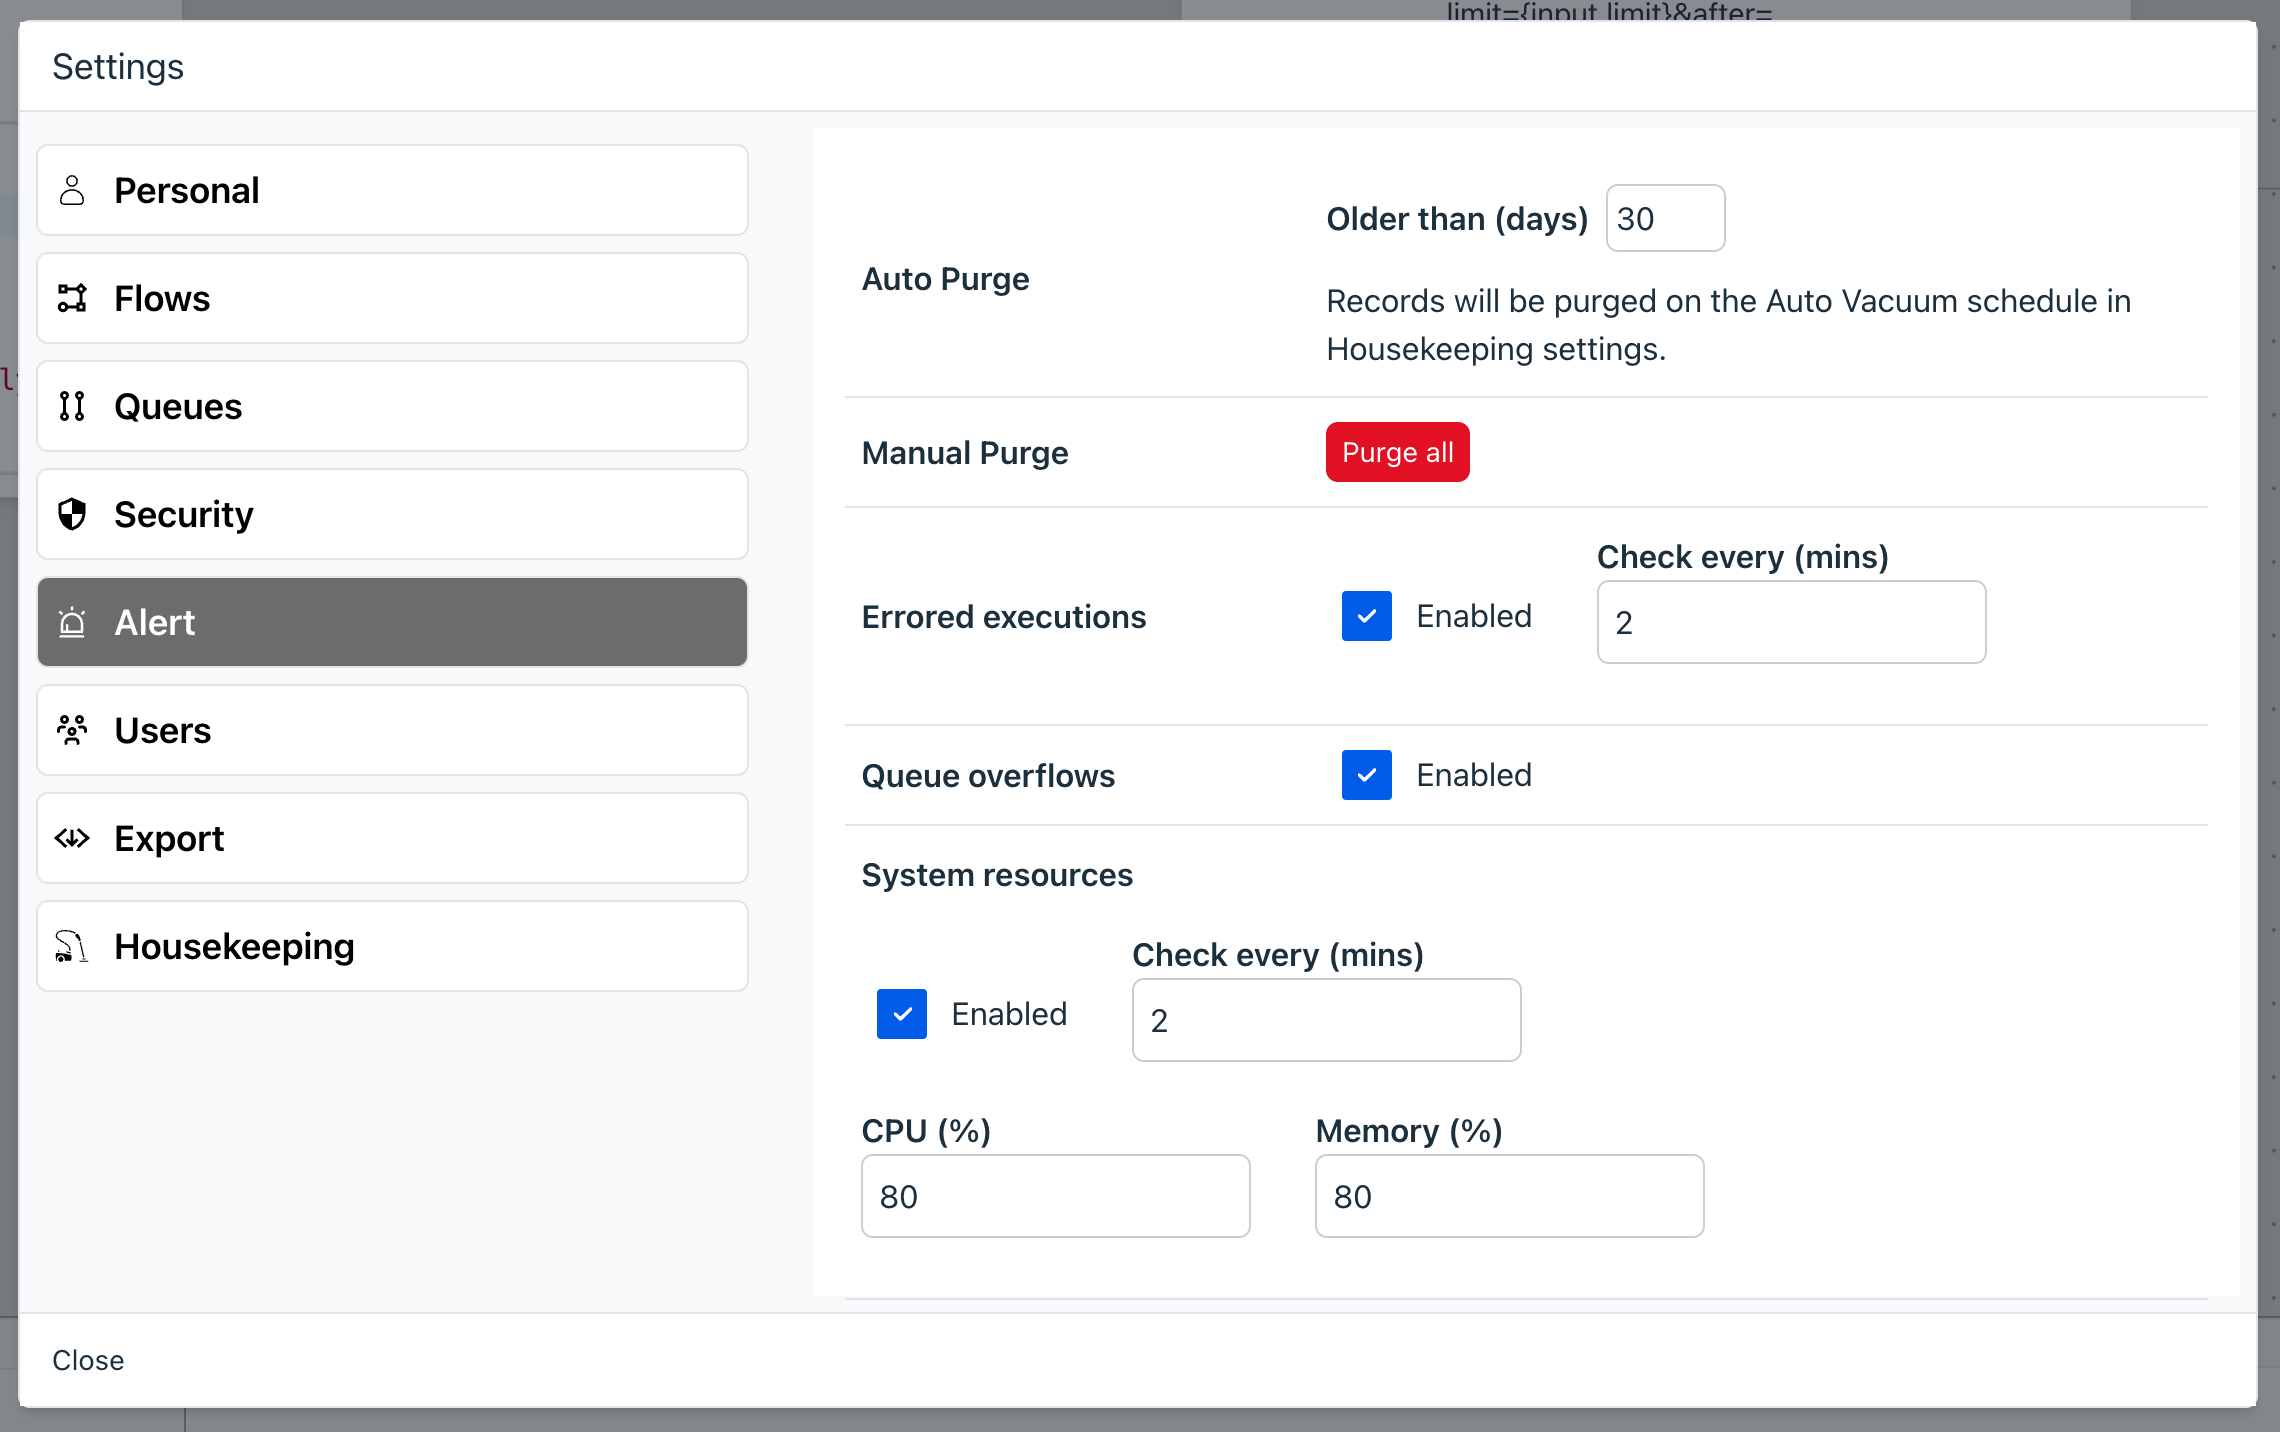The image size is (2280, 1432).
Task: Disable Errored executions monitoring
Action: pos(1366,615)
